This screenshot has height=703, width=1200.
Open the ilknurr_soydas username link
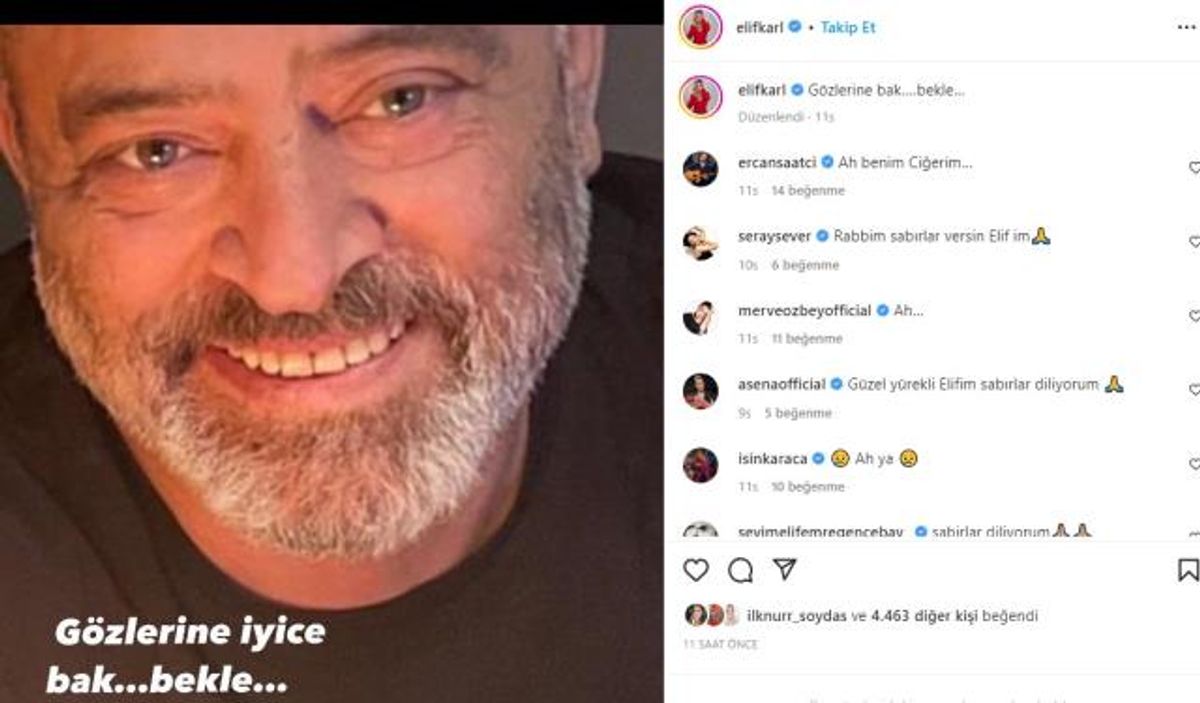(796, 616)
